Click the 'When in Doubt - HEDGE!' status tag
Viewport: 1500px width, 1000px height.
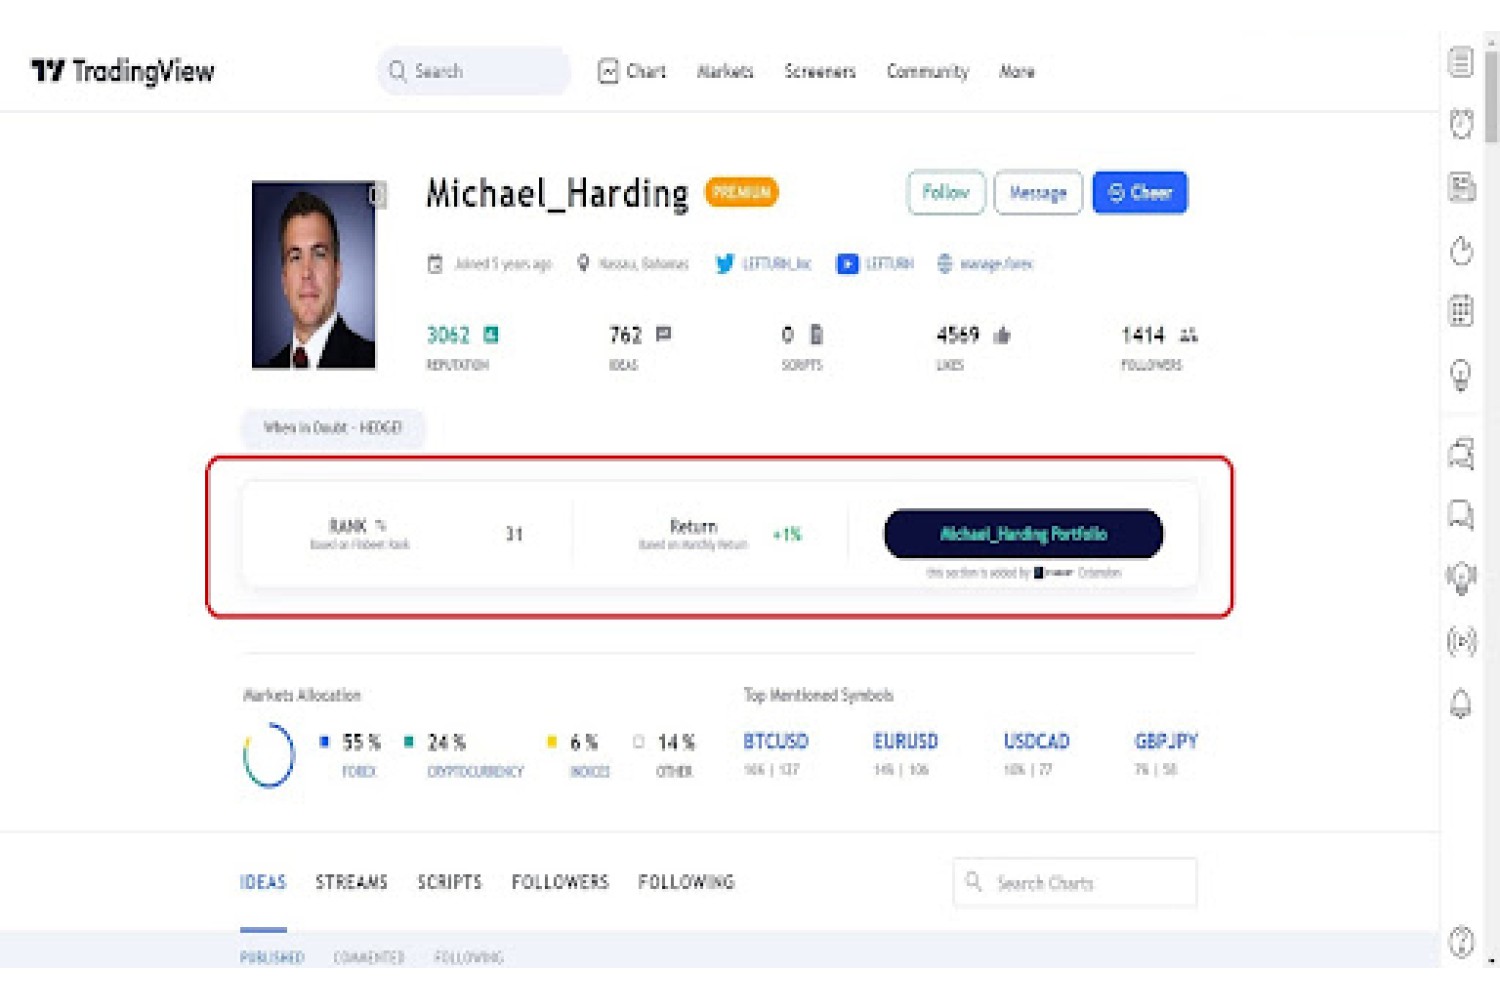(x=333, y=428)
